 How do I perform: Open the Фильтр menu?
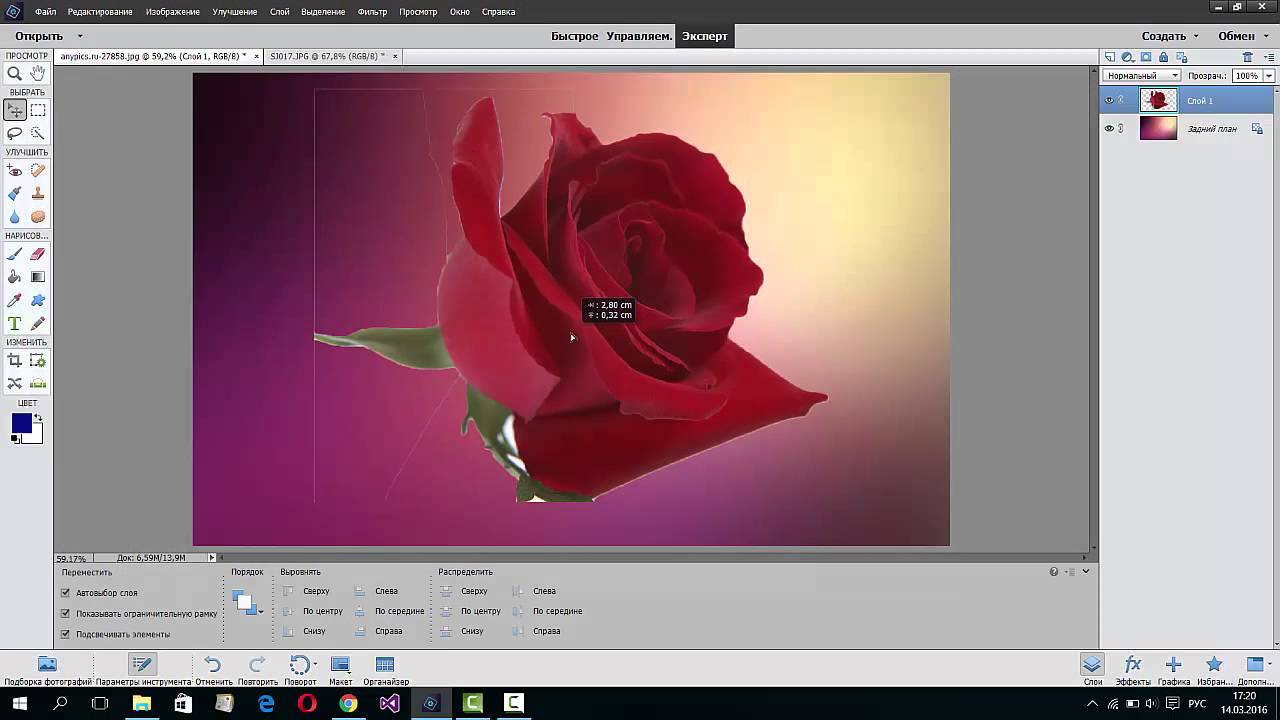pyautogui.click(x=372, y=12)
